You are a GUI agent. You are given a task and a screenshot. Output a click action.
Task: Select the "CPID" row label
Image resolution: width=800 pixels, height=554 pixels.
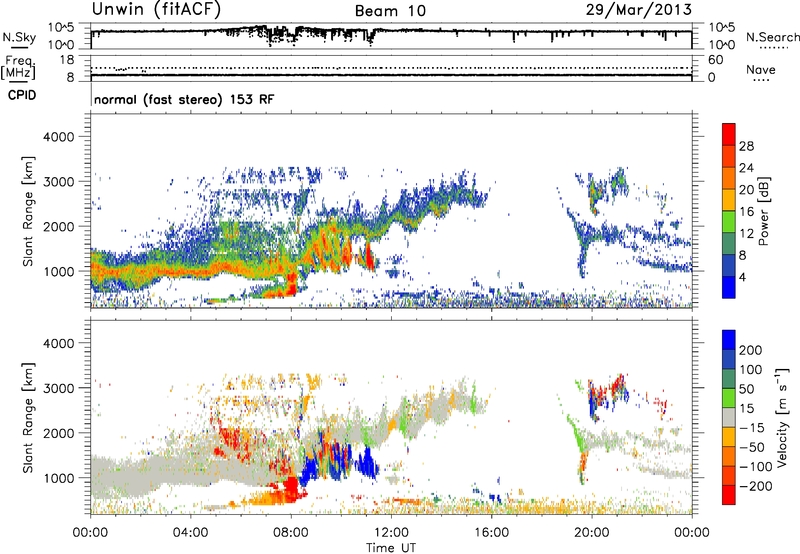[x=22, y=95]
